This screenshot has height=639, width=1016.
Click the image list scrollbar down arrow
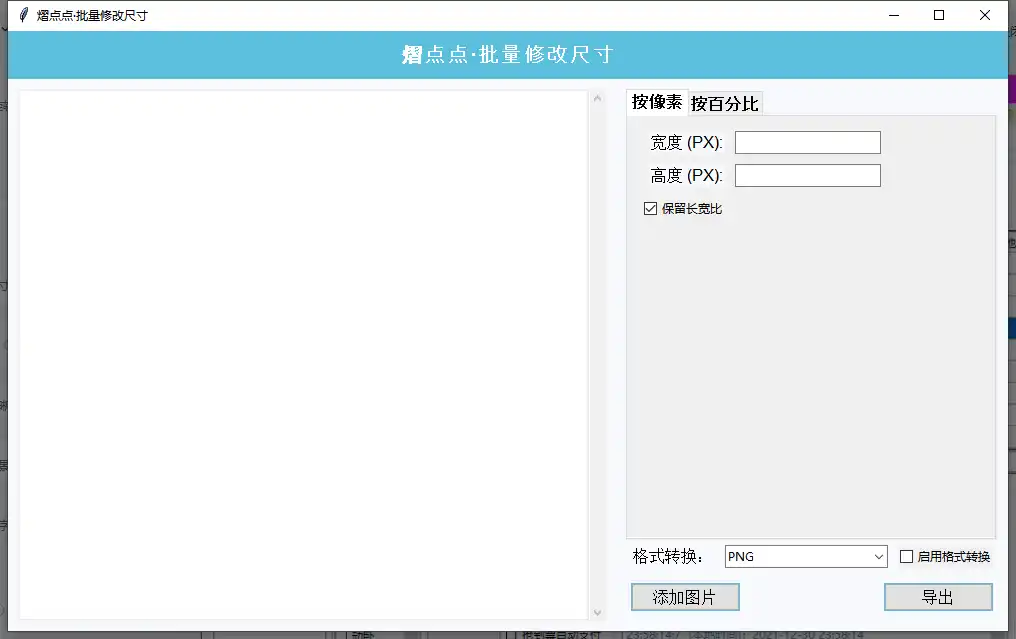pyautogui.click(x=598, y=612)
